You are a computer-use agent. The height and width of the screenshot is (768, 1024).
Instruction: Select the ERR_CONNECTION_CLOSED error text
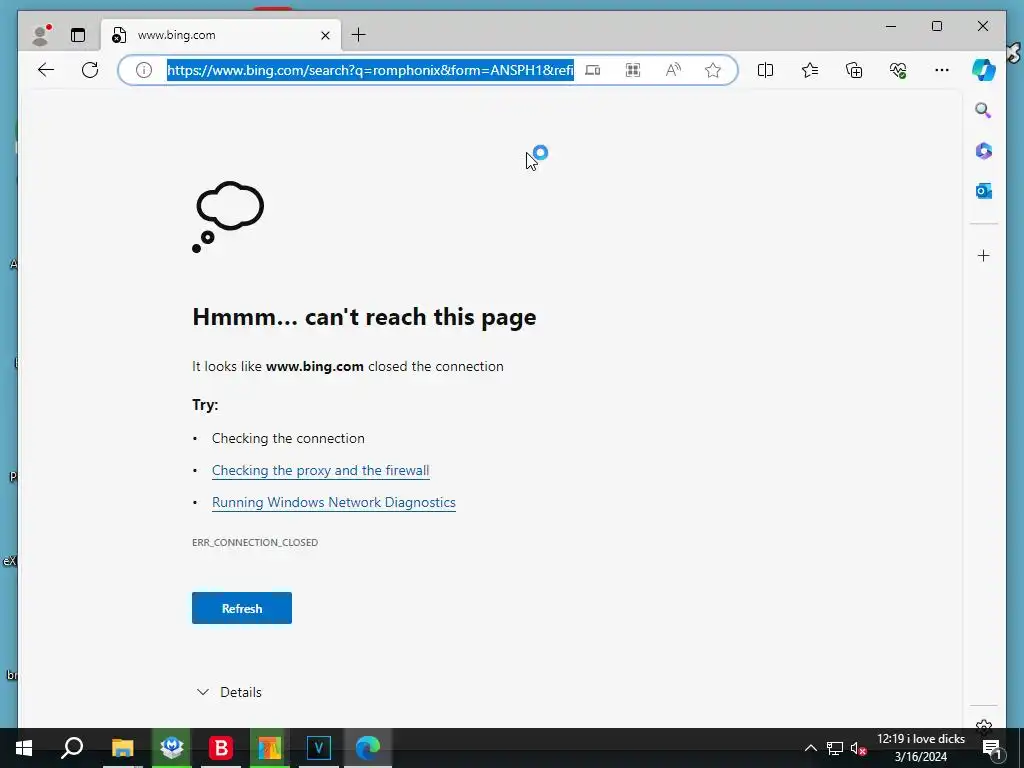[255, 542]
